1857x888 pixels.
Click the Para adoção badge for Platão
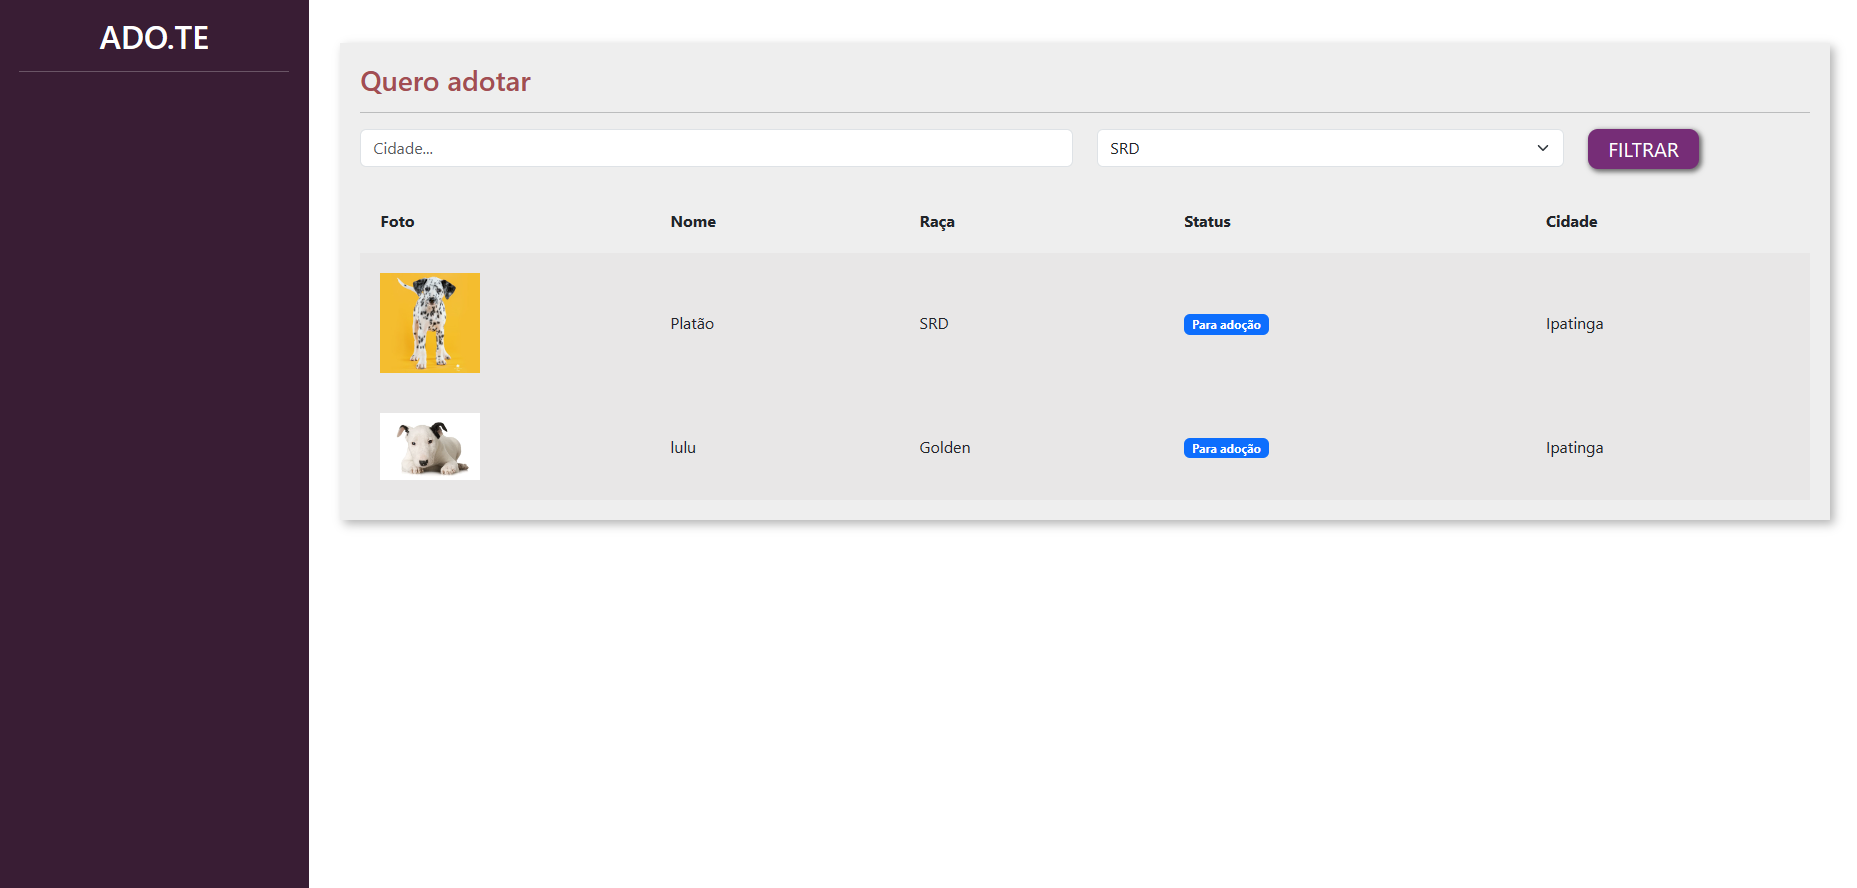1226,324
